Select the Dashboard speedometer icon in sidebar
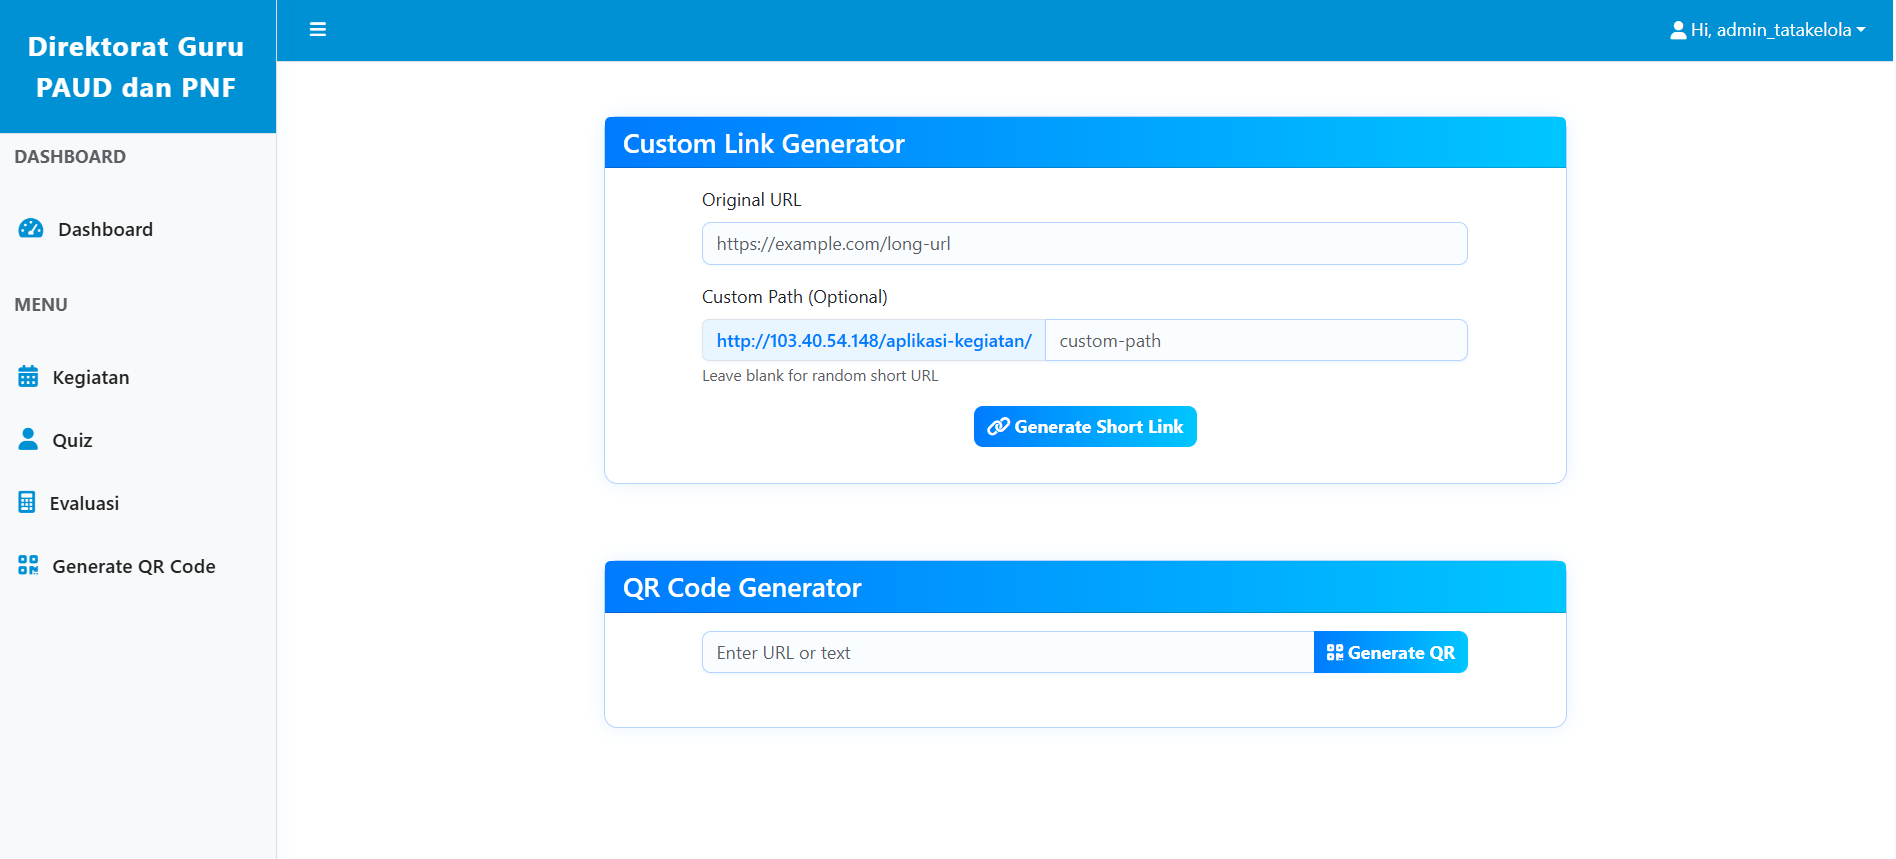This screenshot has height=859, width=1896. tap(29, 228)
